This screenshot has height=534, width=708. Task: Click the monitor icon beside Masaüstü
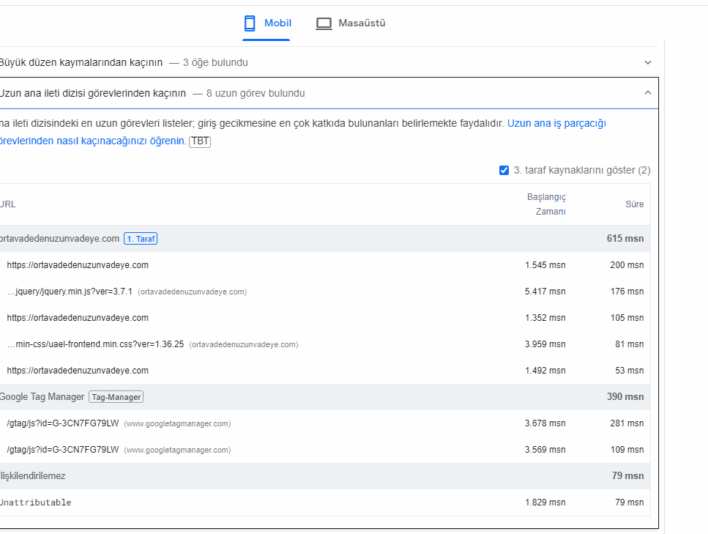pyautogui.click(x=324, y=23)
